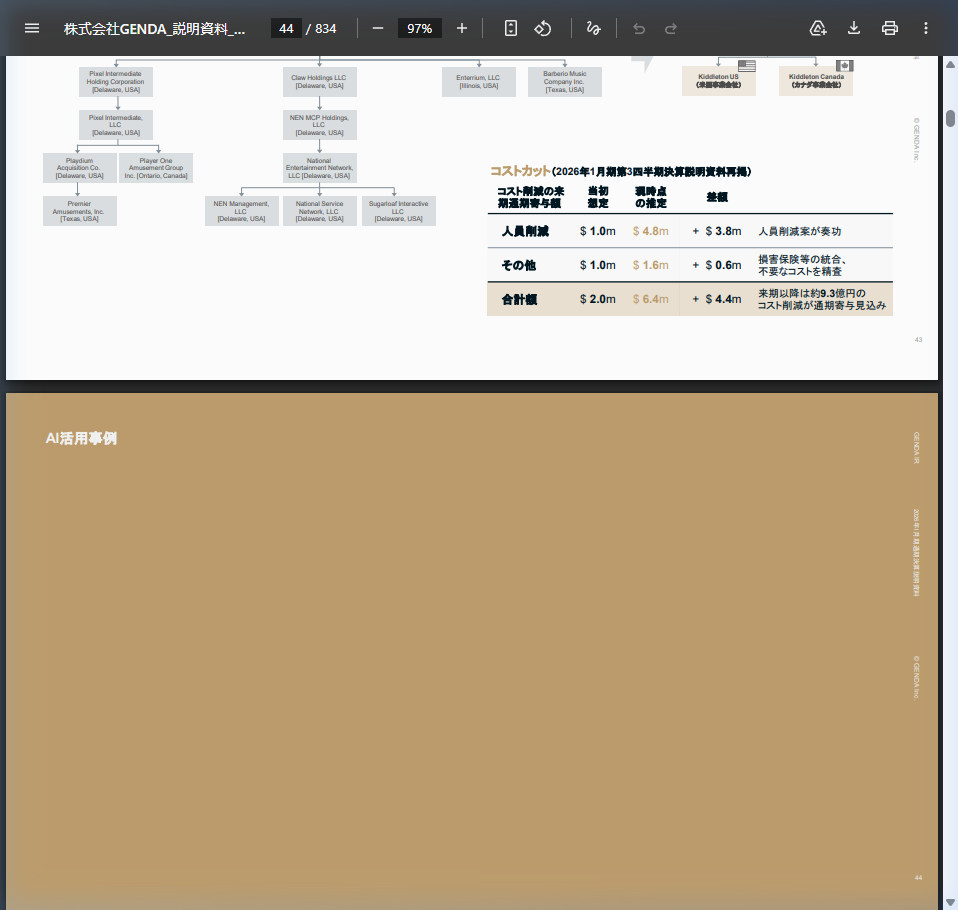
Task: Save the PDF to Google Drive
Action: (818, 28)
